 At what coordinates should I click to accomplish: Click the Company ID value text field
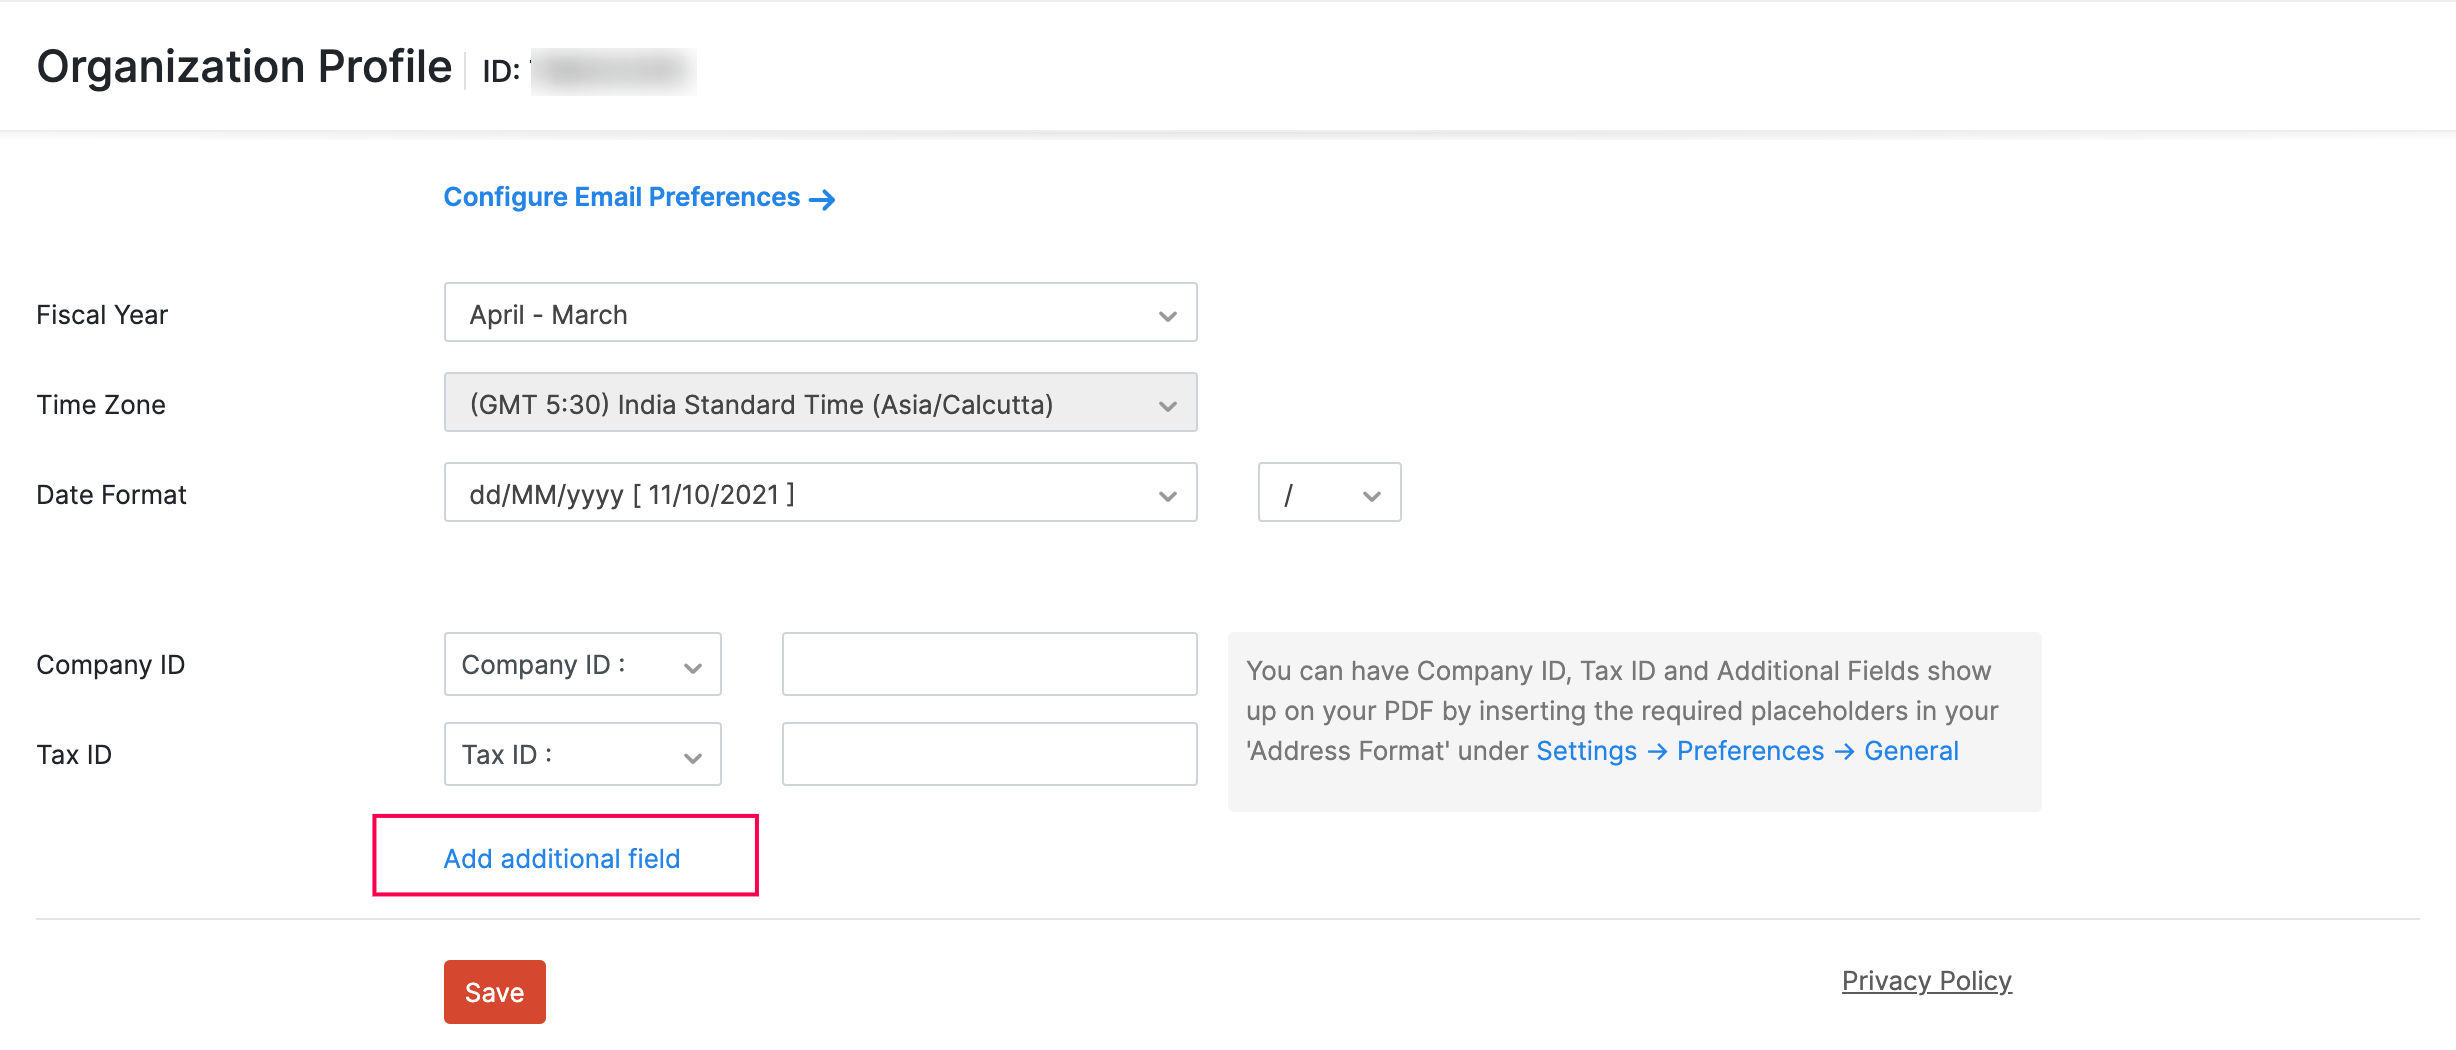(989, 665)
